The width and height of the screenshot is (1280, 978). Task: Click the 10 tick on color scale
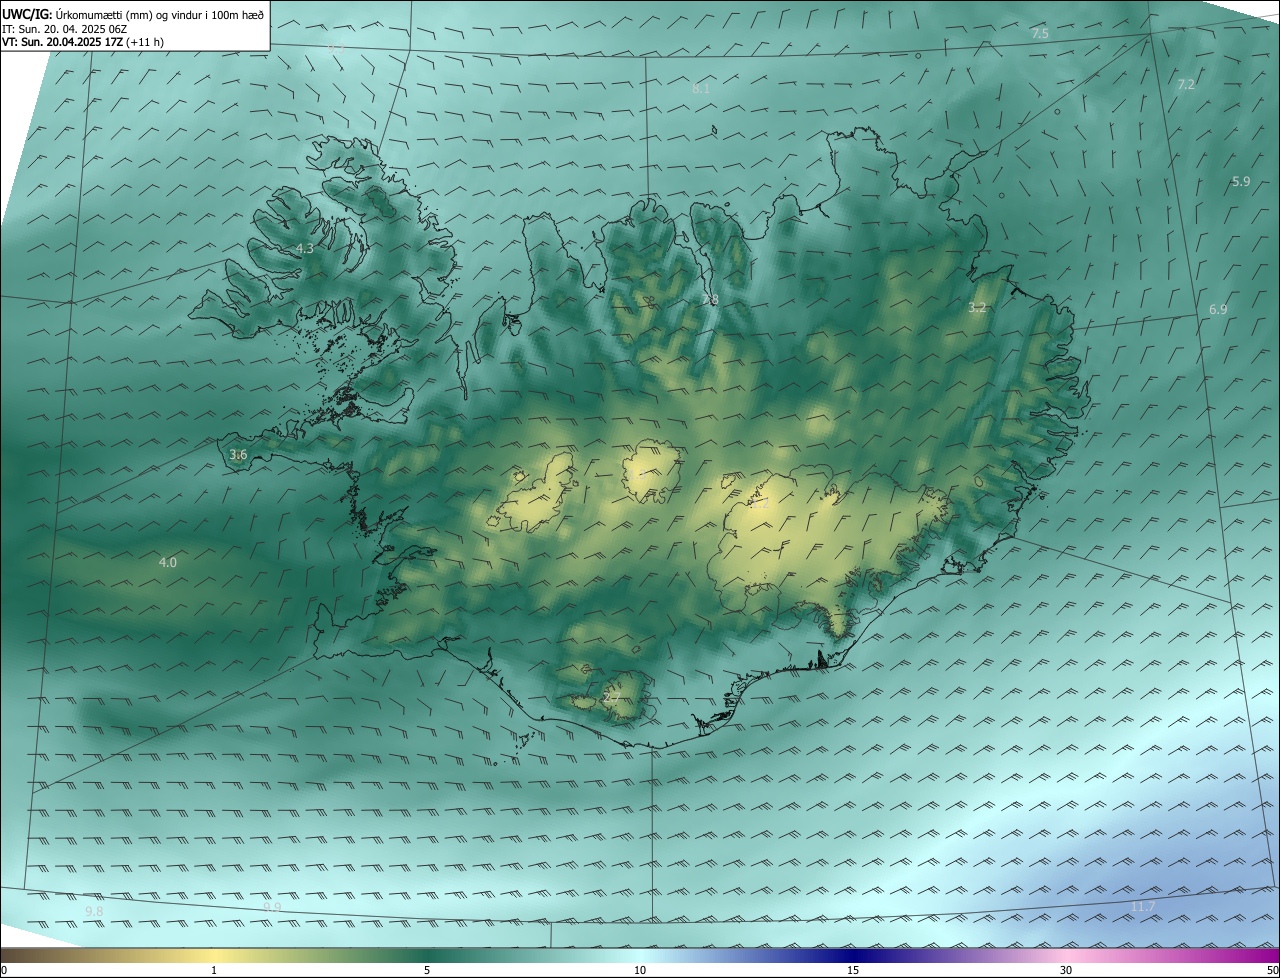(x=640, y=971)
